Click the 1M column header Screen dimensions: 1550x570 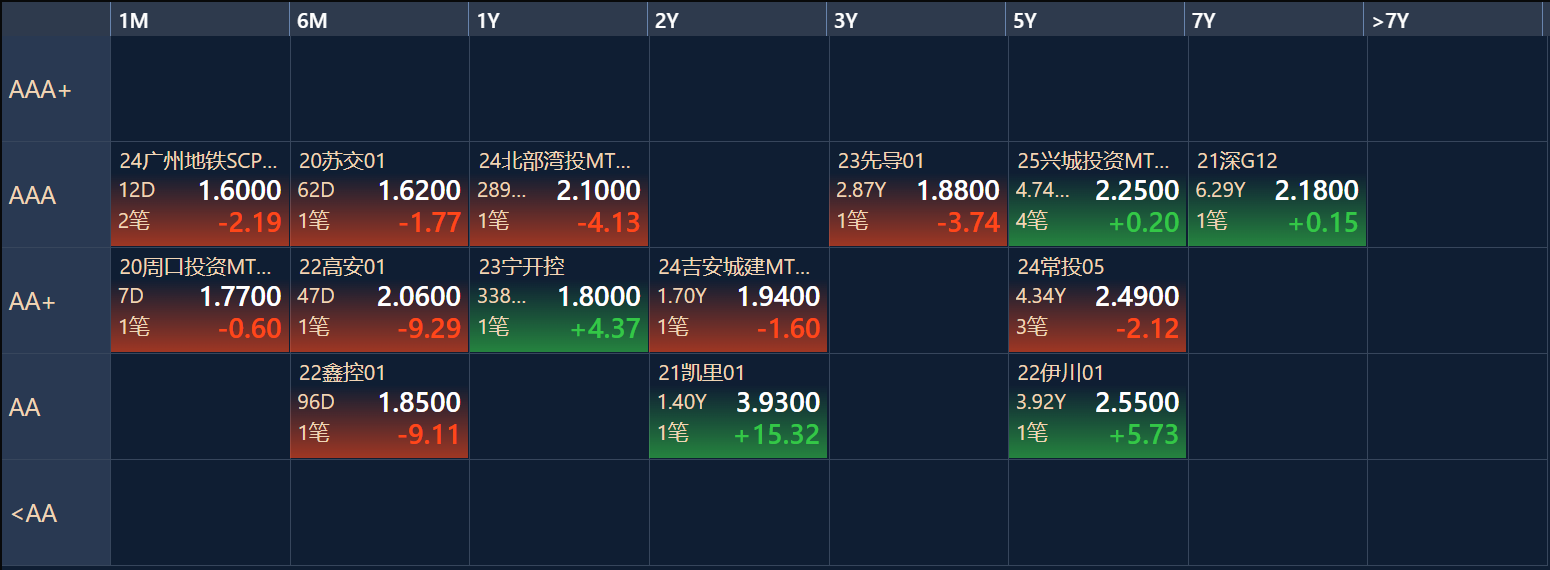[199, 20]
